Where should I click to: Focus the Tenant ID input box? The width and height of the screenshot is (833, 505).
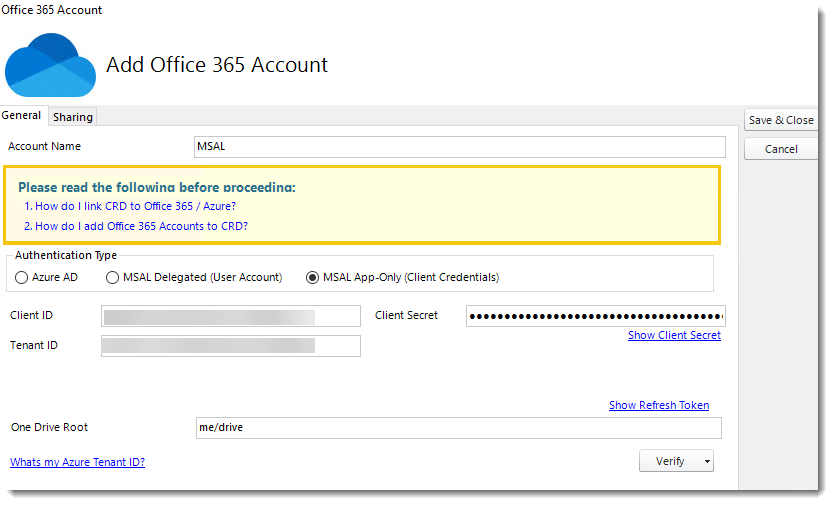230,346
